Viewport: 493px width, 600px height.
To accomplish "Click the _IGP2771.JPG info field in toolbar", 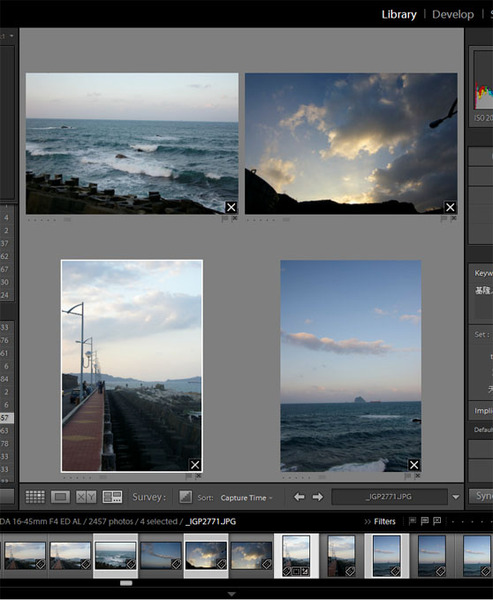I will tap(389, 497).
